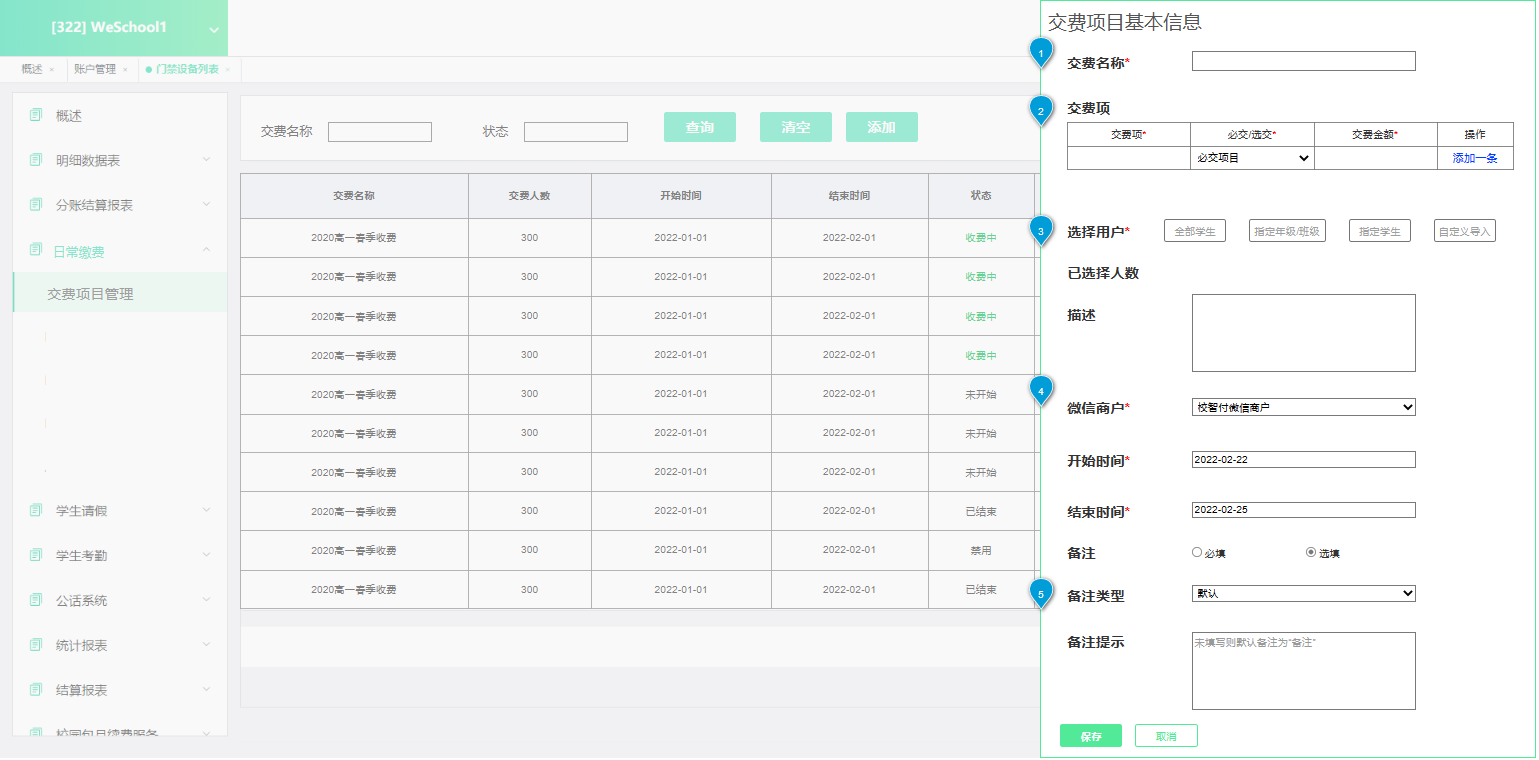Expand the 学生请假 sidebar chevron
This screenshot has width=1539, height=760.
206,510
